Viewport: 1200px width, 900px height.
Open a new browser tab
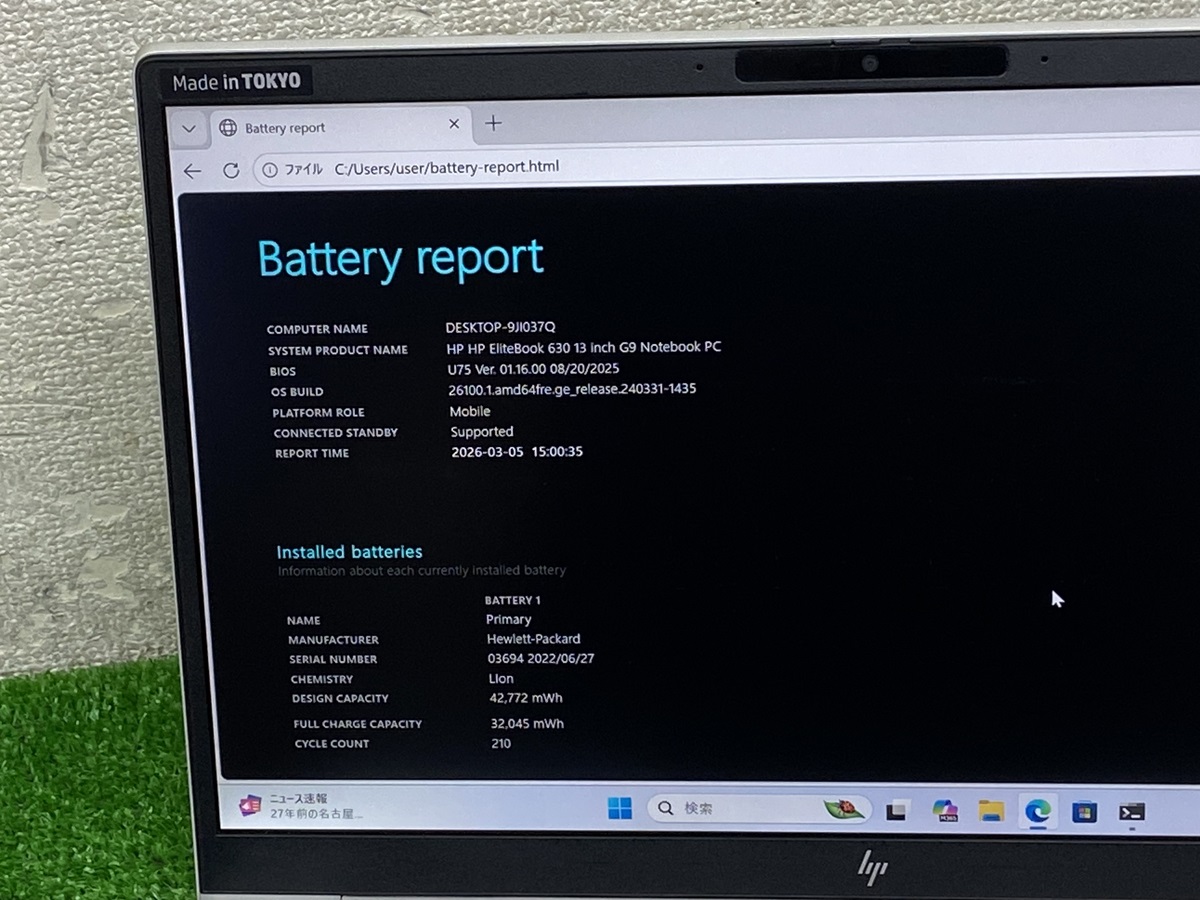click(x=493, y=124)
